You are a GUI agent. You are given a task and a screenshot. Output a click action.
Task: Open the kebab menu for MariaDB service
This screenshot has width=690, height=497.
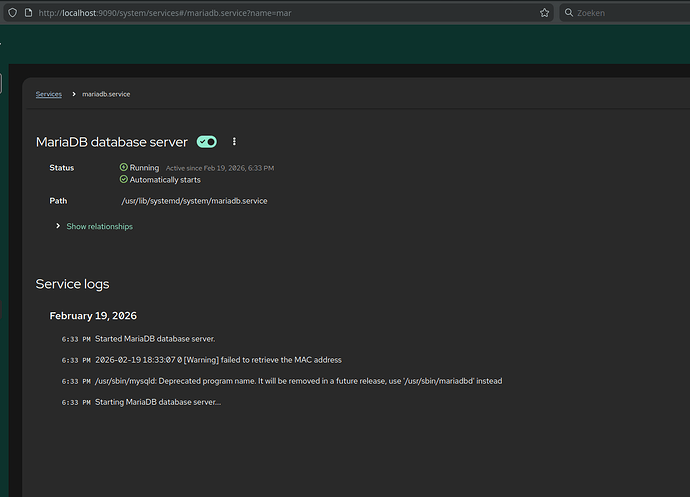coord(235,142)
